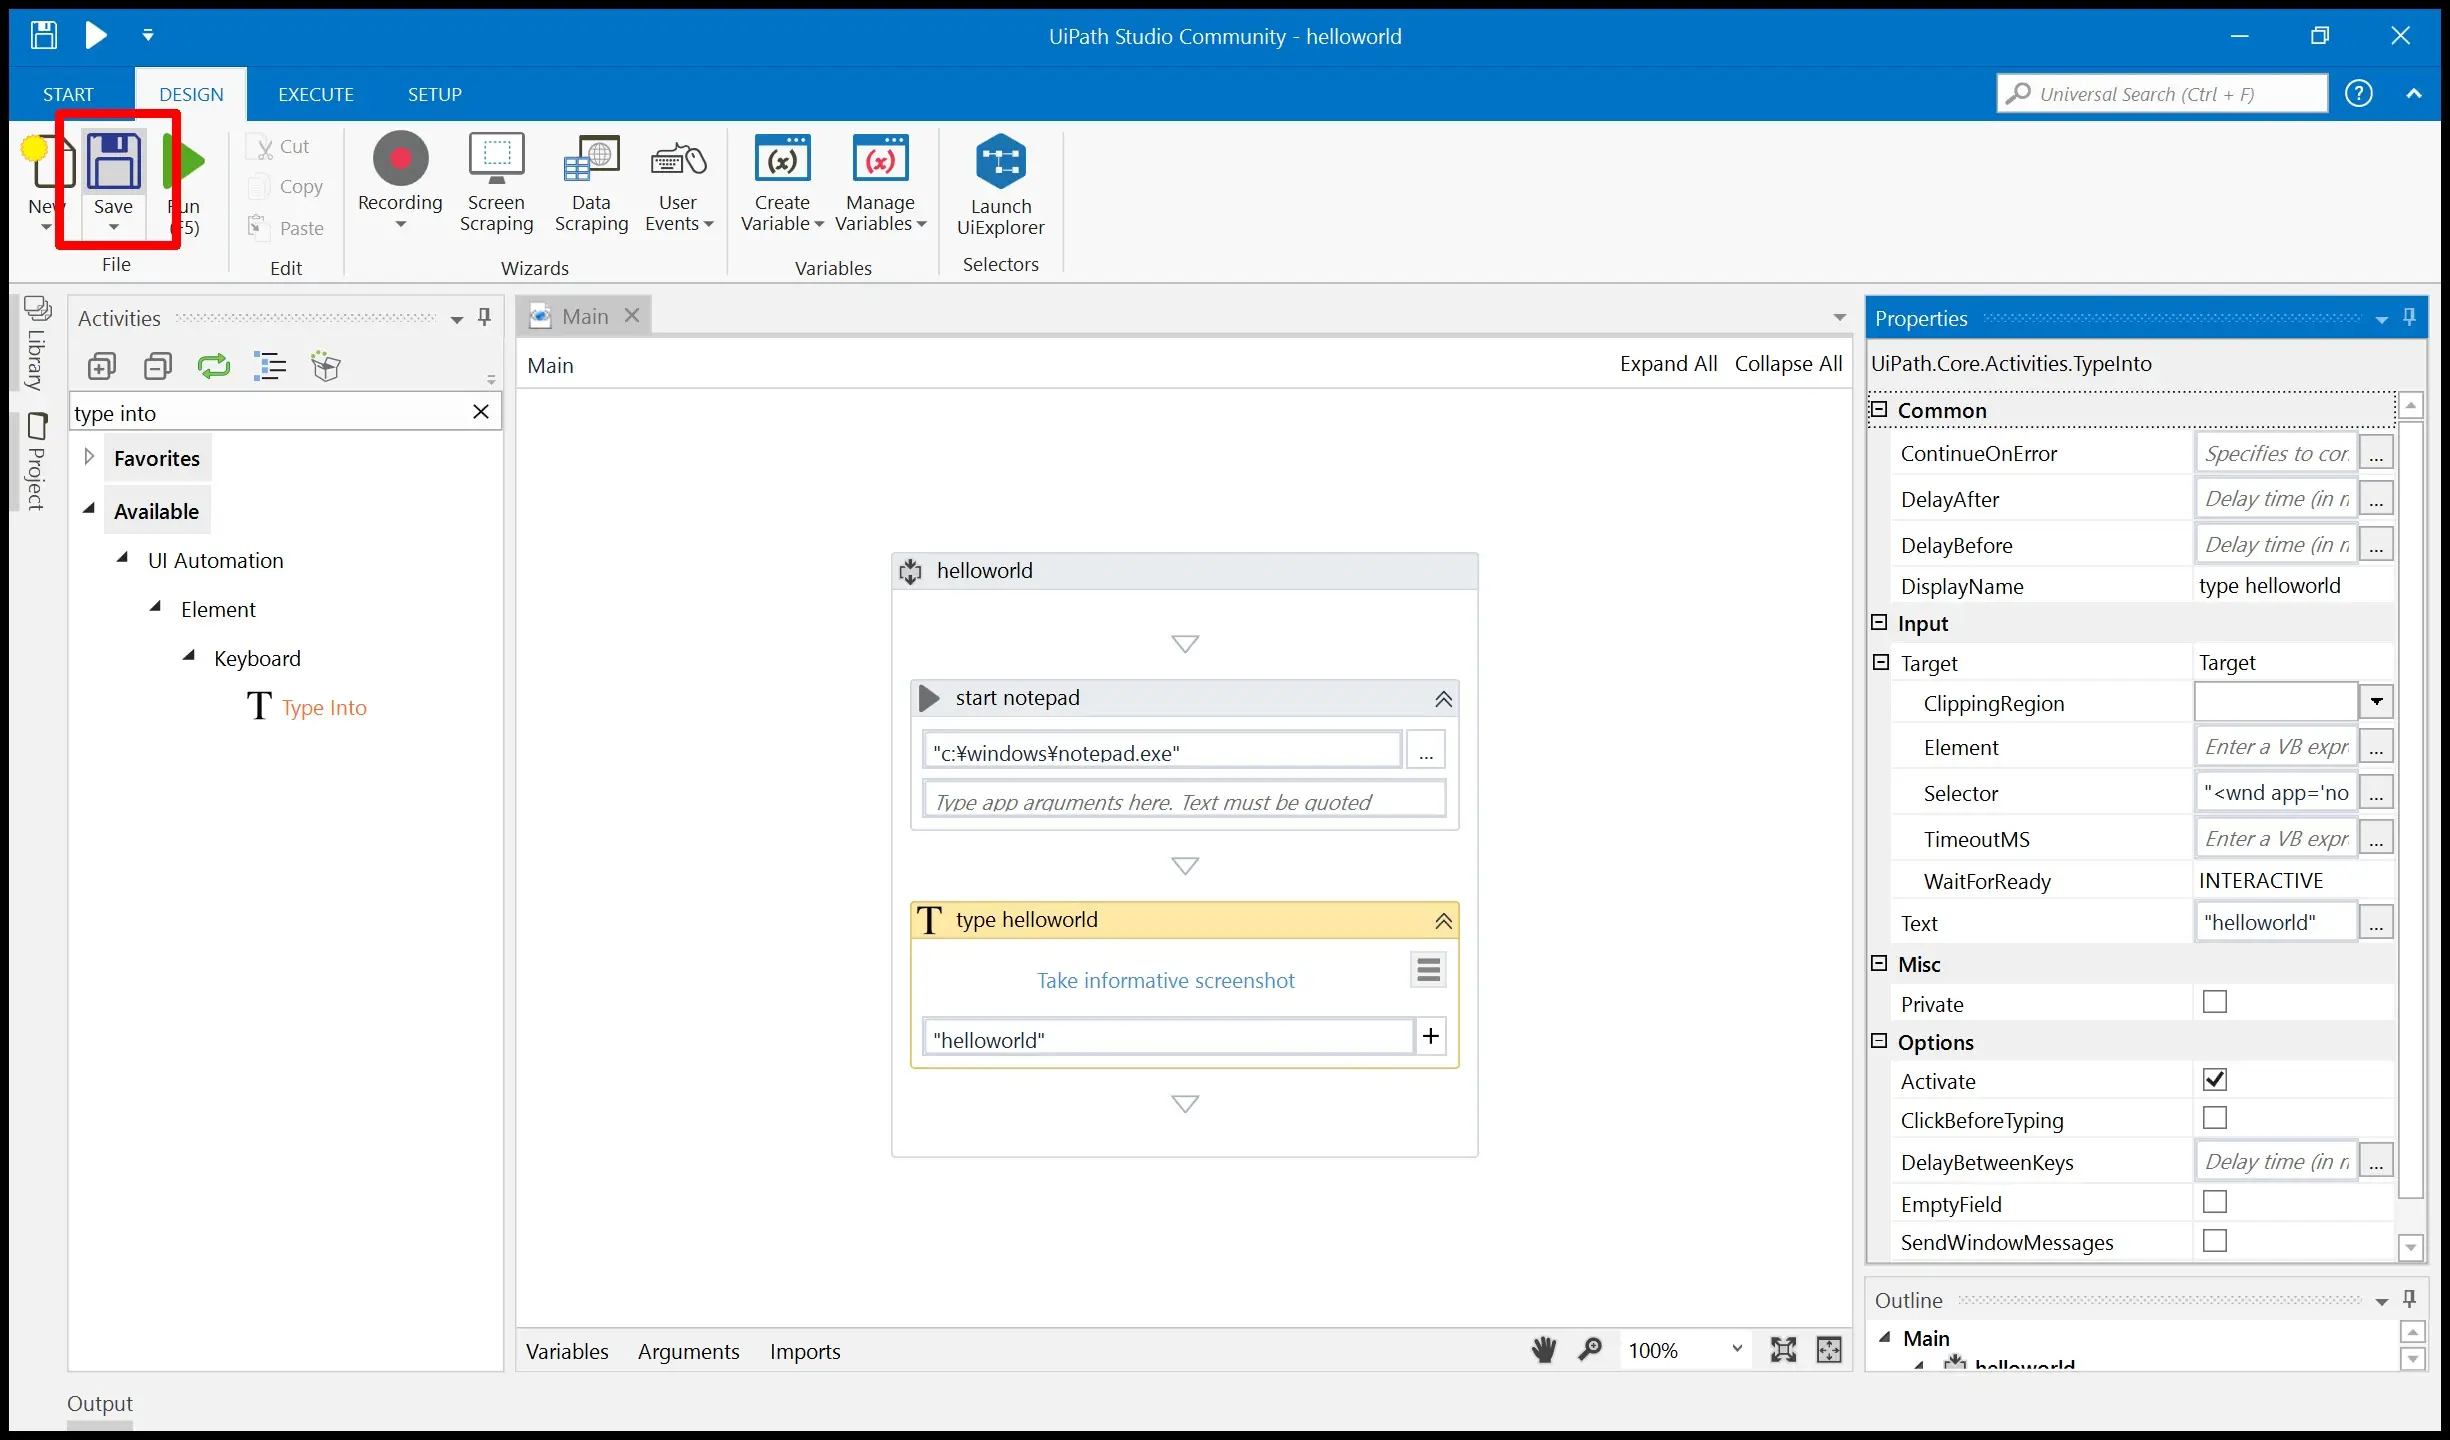Clear the type into search box
This screenshot has width=2450, height=1440.
[x=481, y=412]
